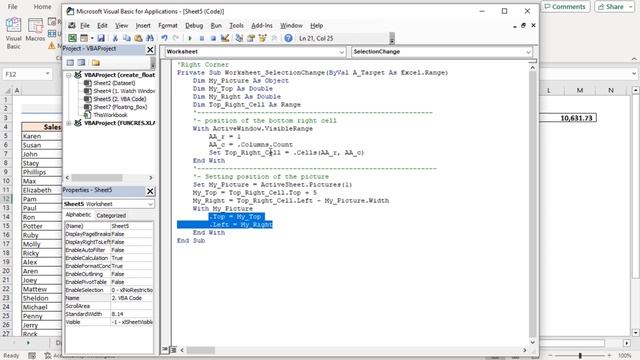
Task: Click the Redo arrow icon
Action: (176, 38)
